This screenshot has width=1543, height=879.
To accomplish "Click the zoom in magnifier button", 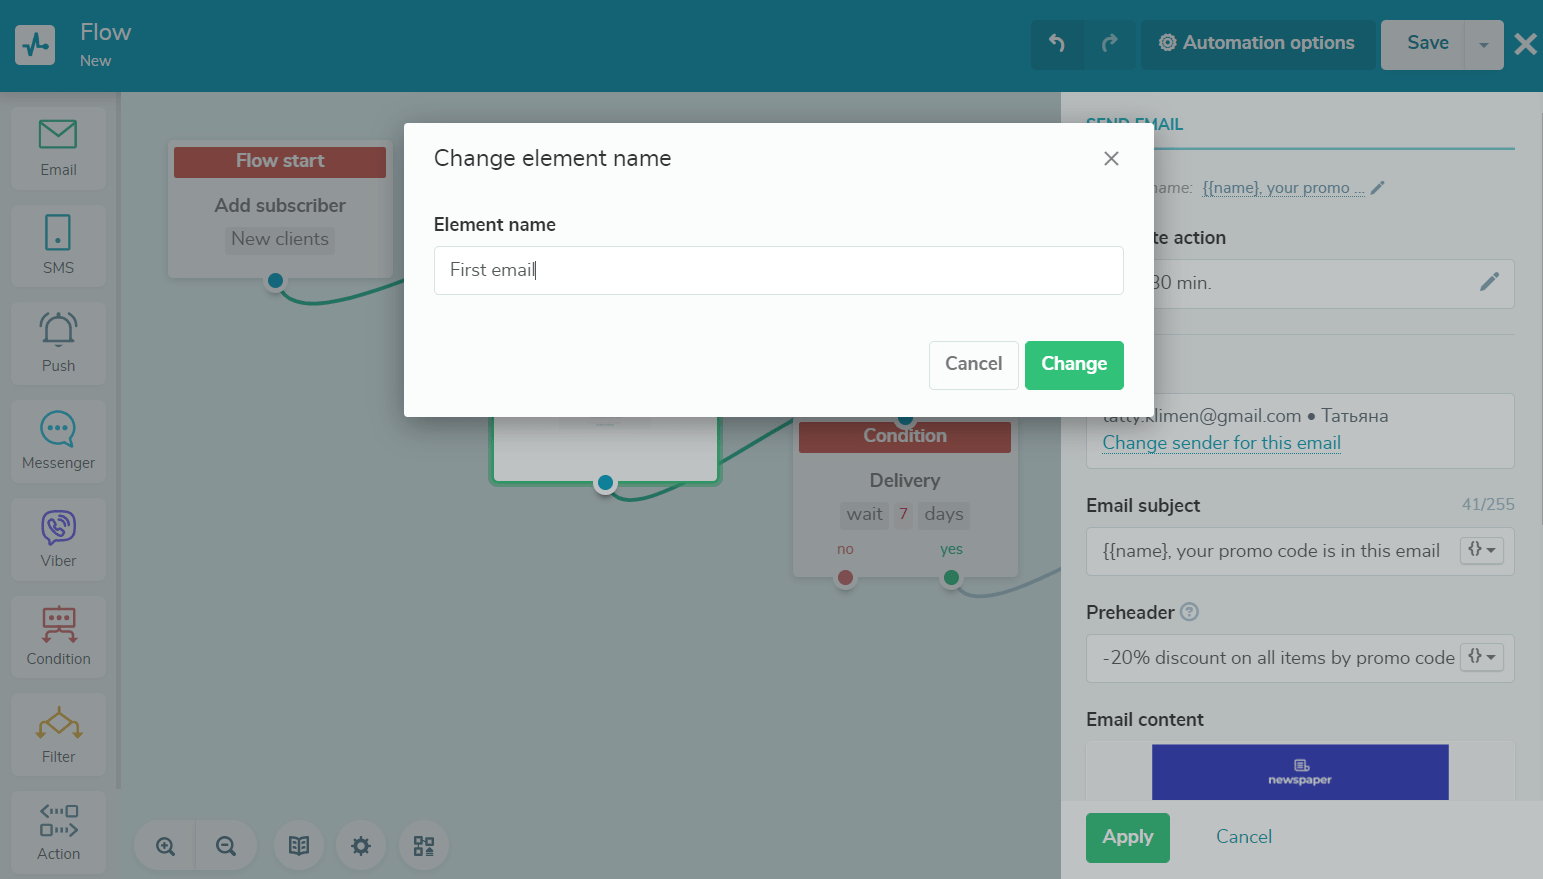I will pyautogui.click(x=166, y=846).
